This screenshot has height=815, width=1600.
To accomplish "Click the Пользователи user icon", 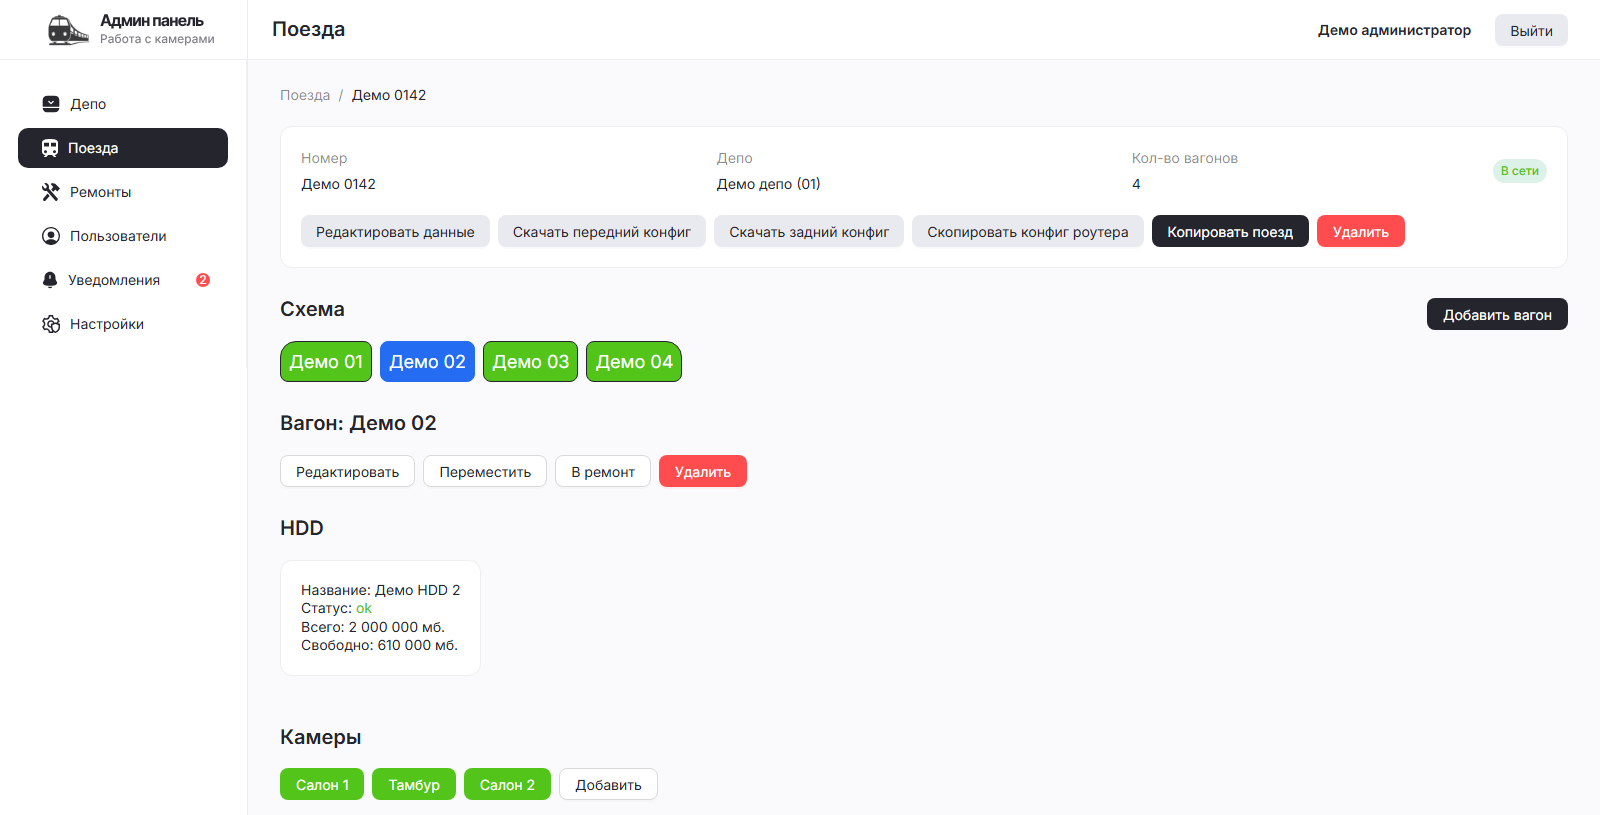I will click(x=51, y=236).
